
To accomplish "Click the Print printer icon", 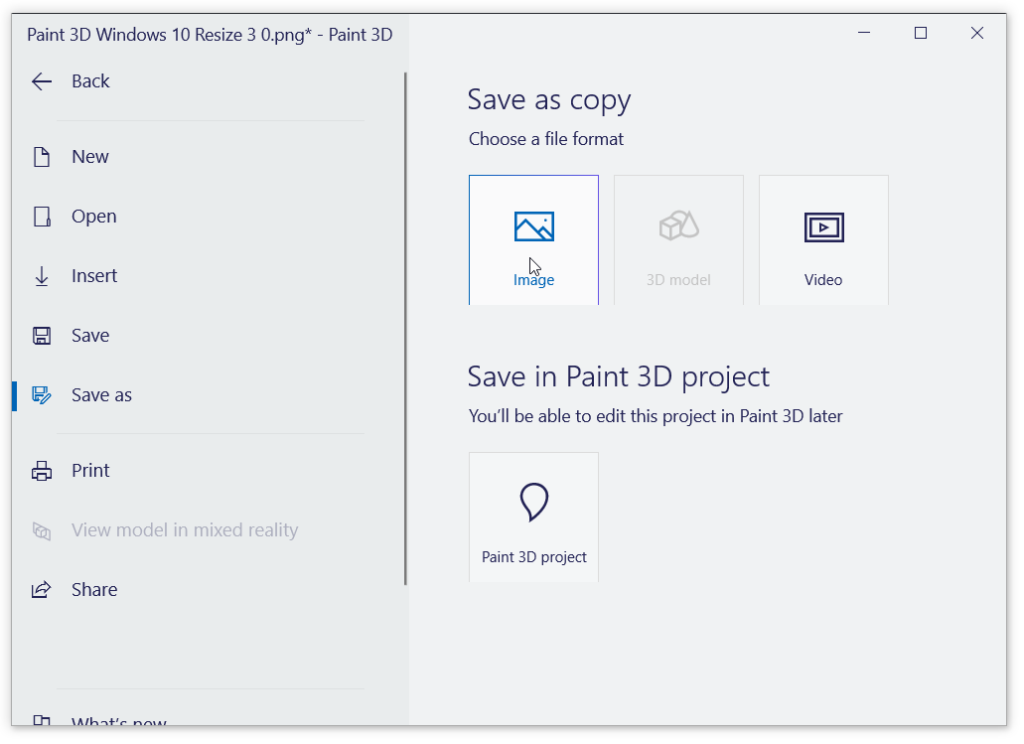I will (x=41, y=471).
